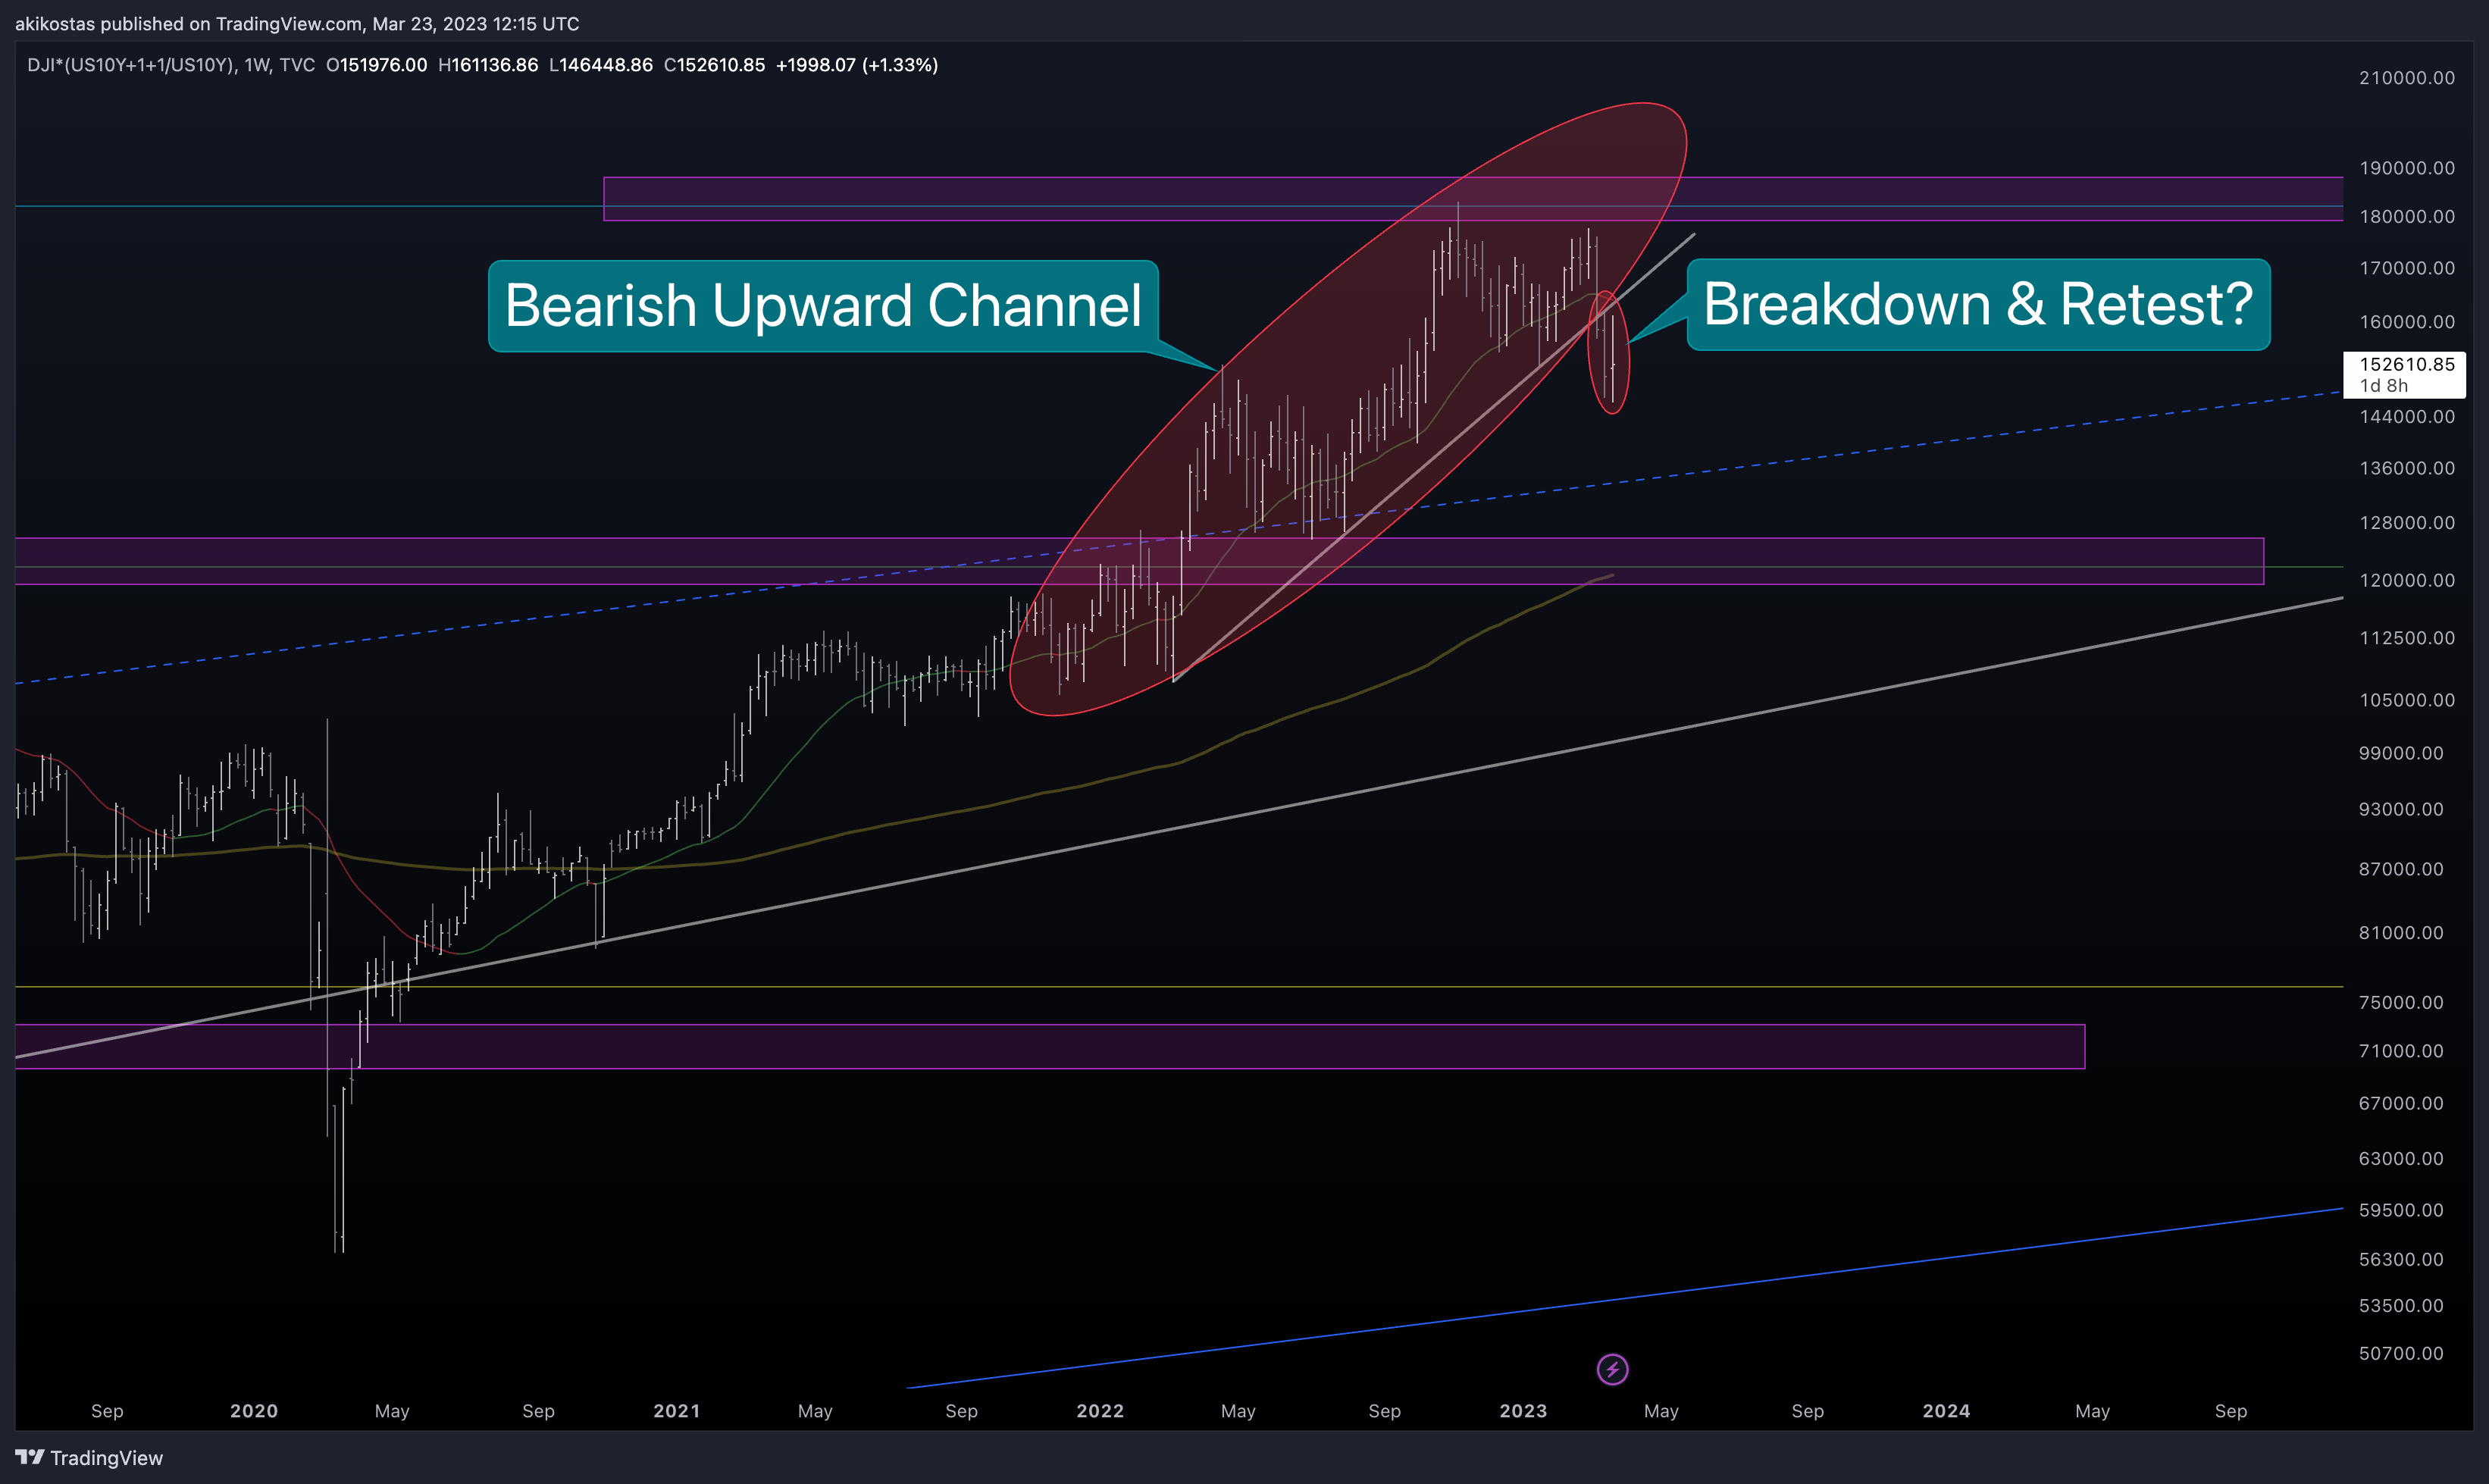2489x1484 pixels.
Task: Click the TradingView logo at bottom left
Action: pyautogui.click(x=89, y=1458)
